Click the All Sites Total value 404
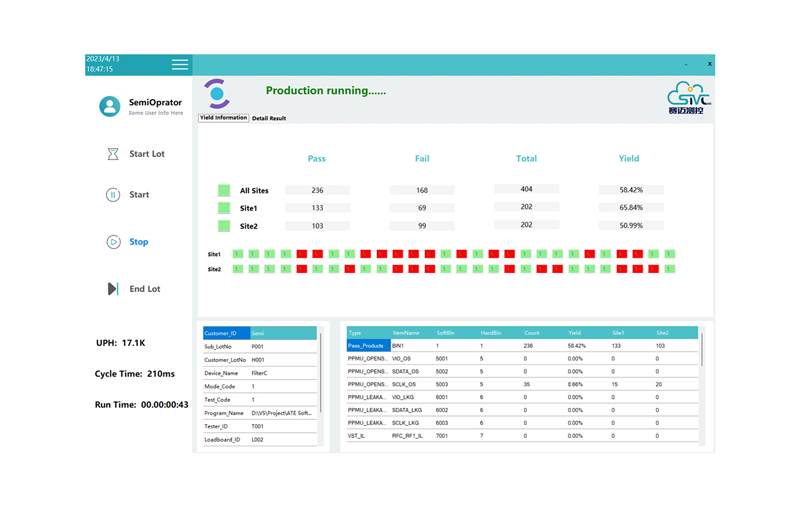Screen dimensions: 800x507 [527, 189]
